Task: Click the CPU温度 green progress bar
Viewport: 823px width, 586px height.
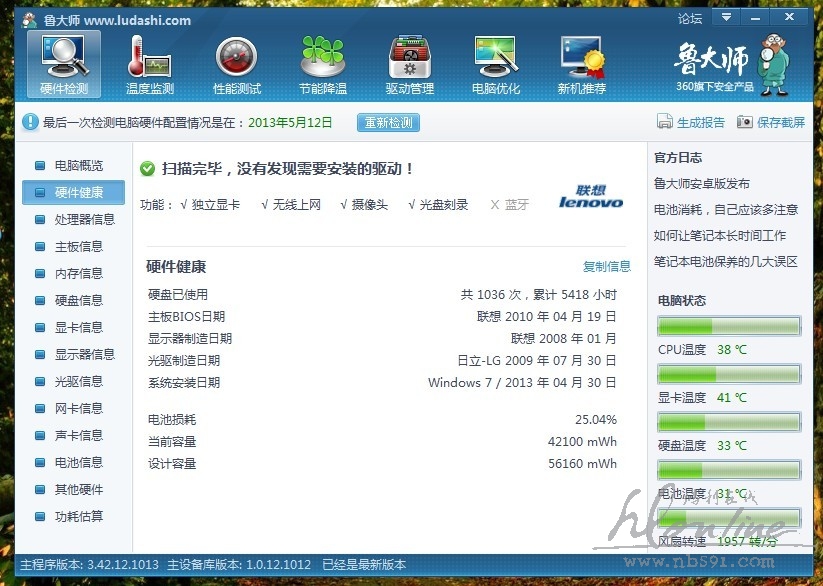Action: tap(728, 326)
